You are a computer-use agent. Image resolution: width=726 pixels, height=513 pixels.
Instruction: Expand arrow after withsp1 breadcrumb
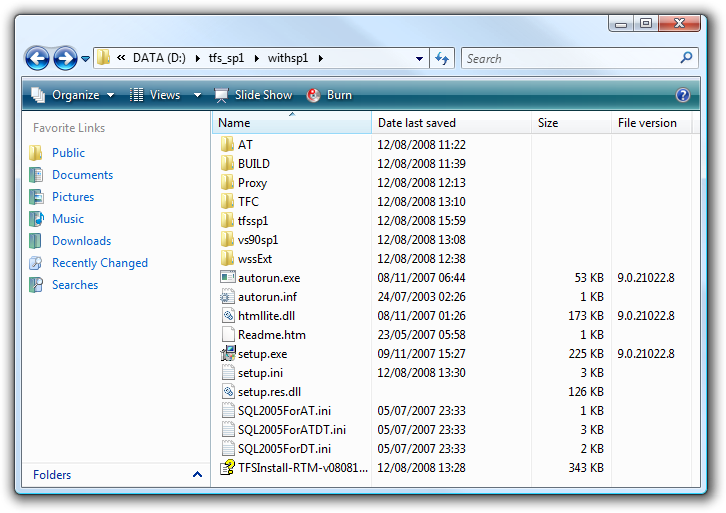[320, 58]
